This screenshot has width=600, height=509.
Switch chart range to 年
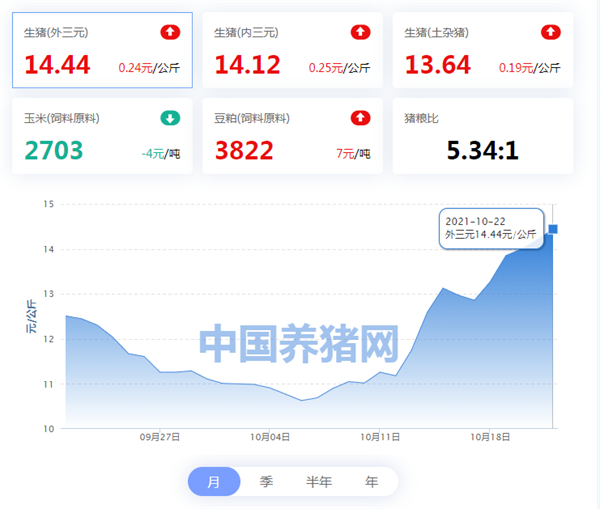[371, 481]
